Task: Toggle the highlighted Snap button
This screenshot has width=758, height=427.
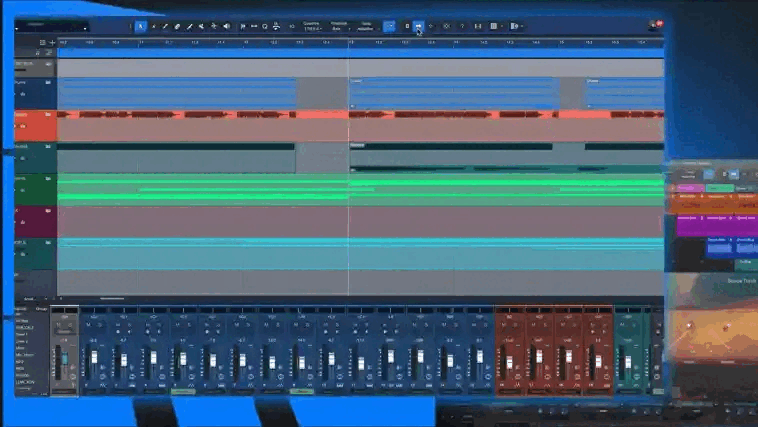Action: (x=389, y=26)
